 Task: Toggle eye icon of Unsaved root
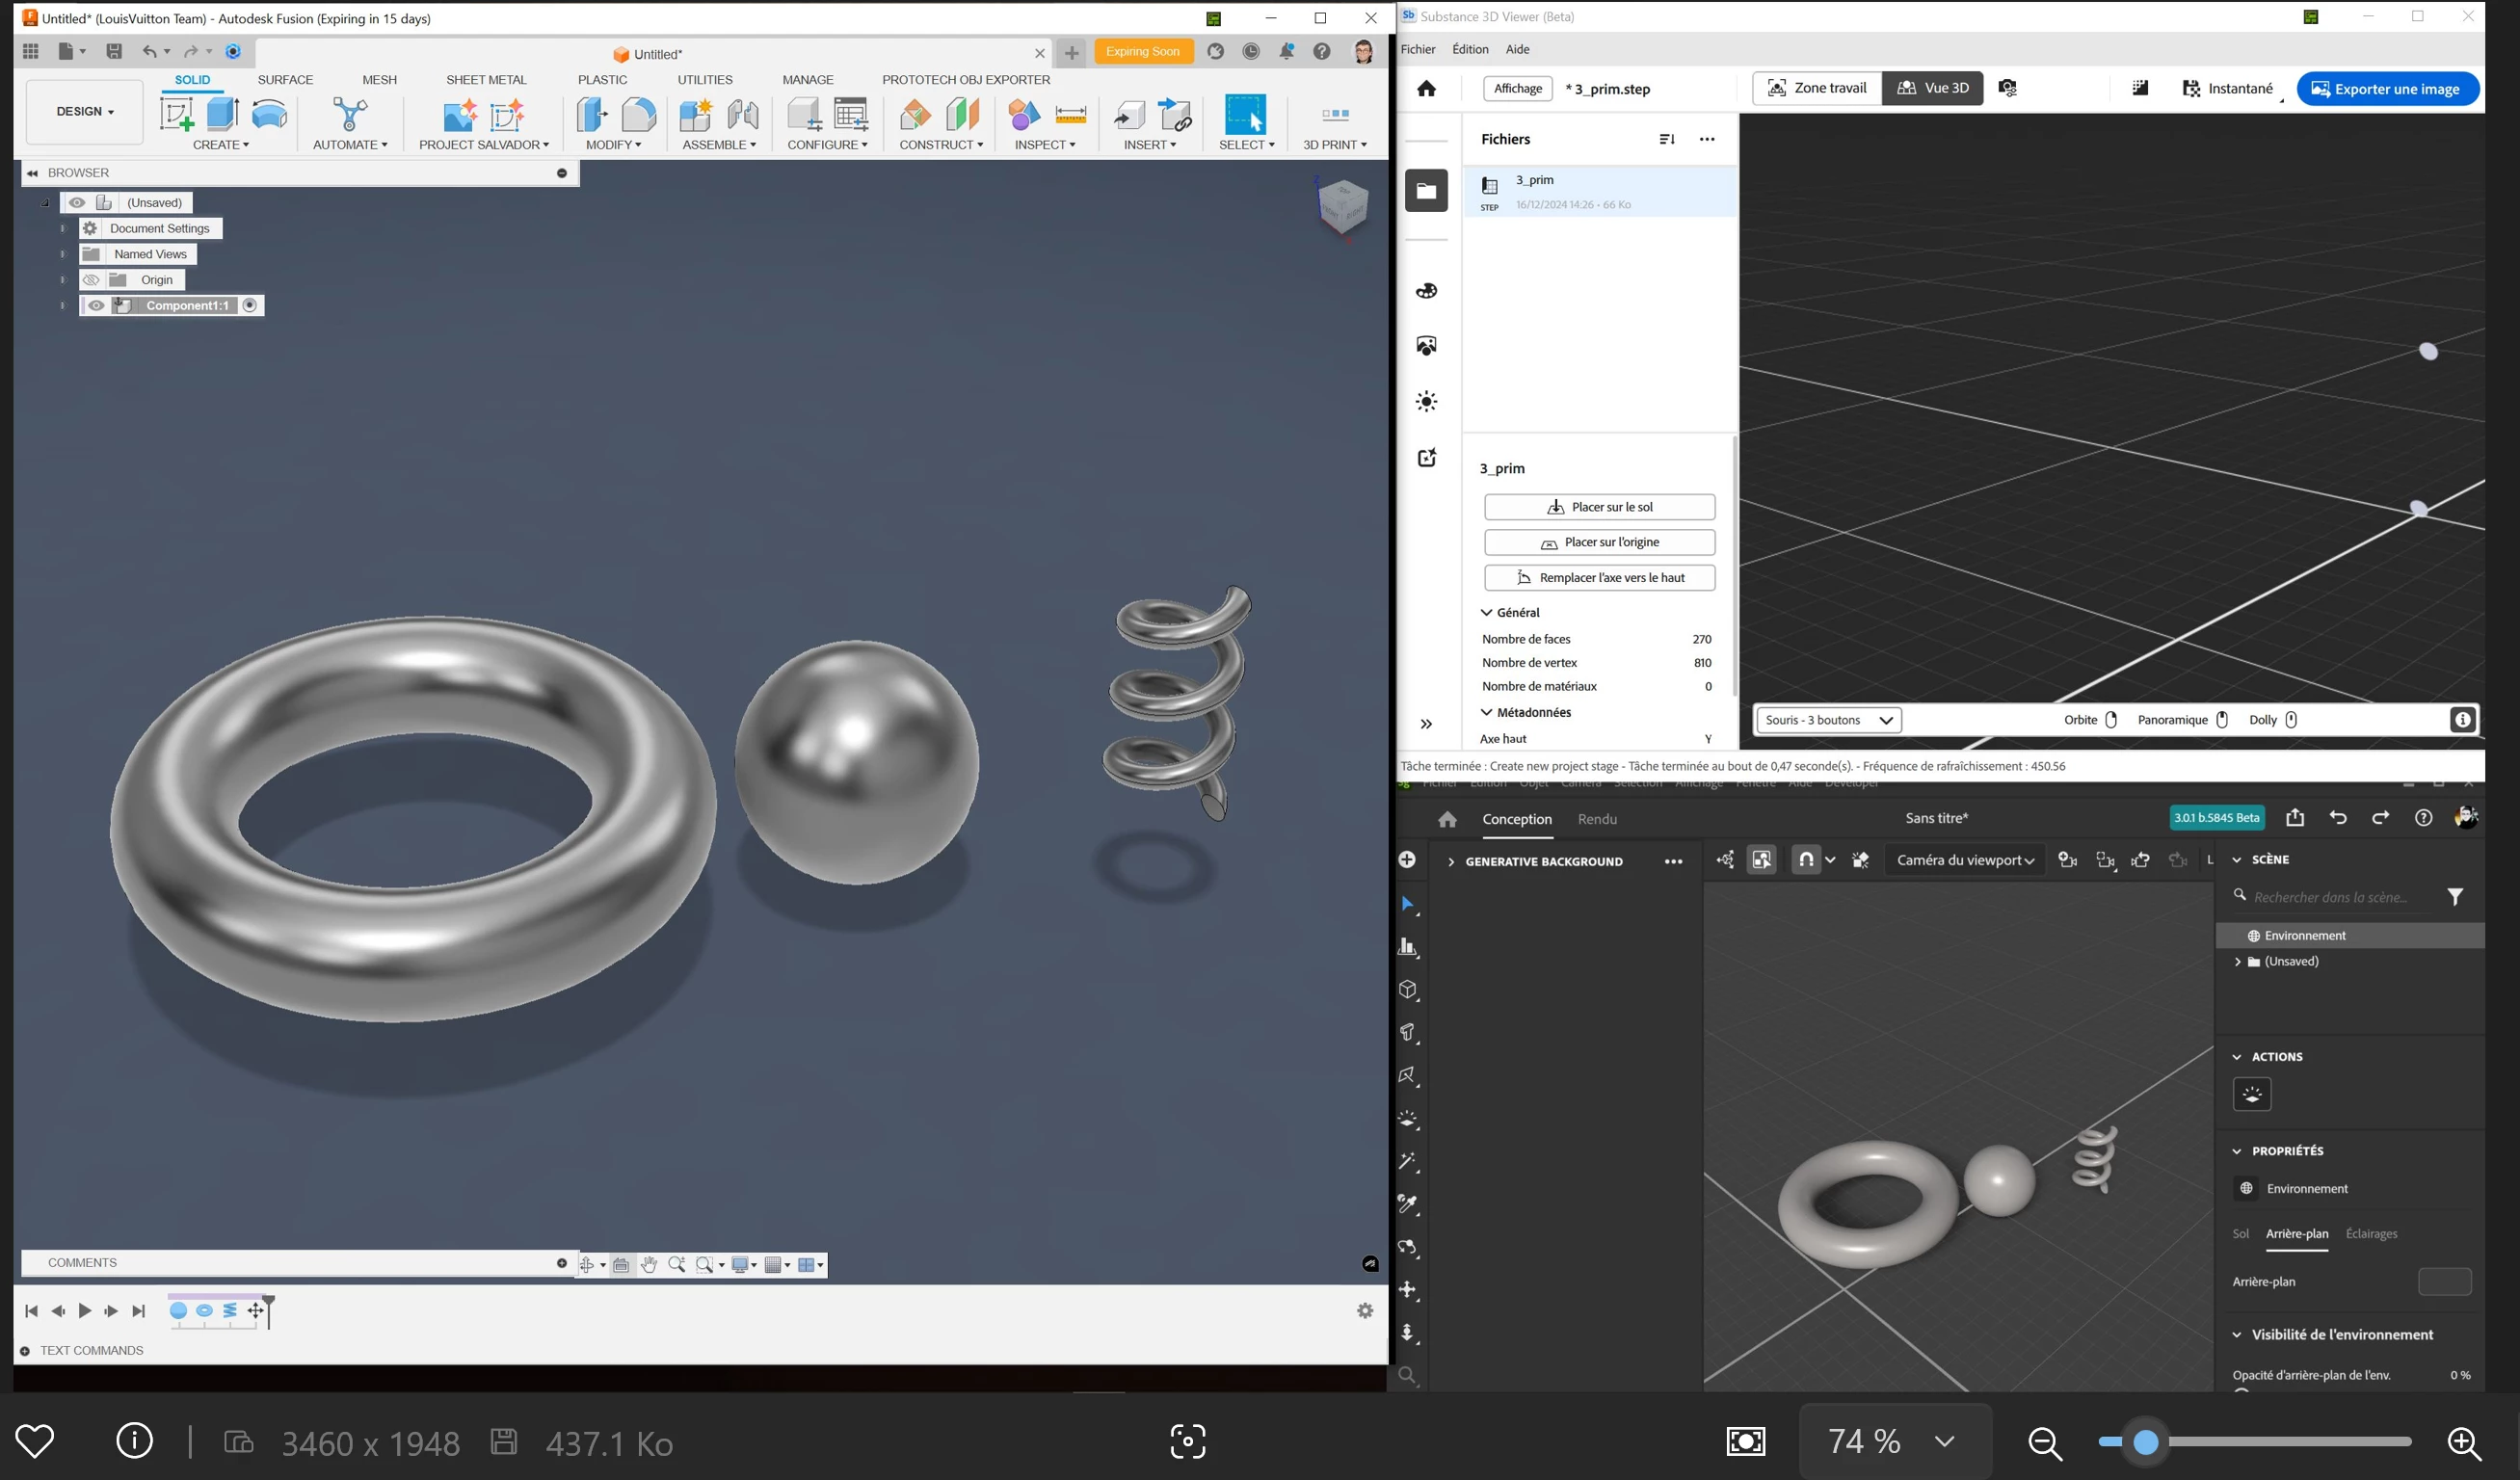pyautogui.click(x=77, y=203)
